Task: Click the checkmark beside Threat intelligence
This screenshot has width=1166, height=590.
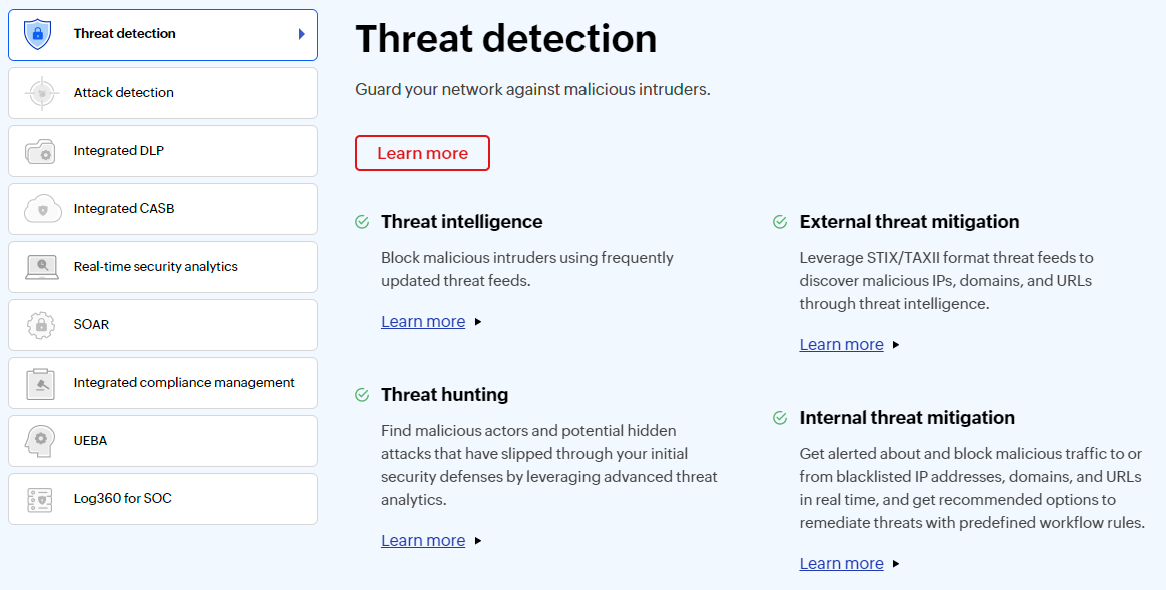Action: point(362,222)
